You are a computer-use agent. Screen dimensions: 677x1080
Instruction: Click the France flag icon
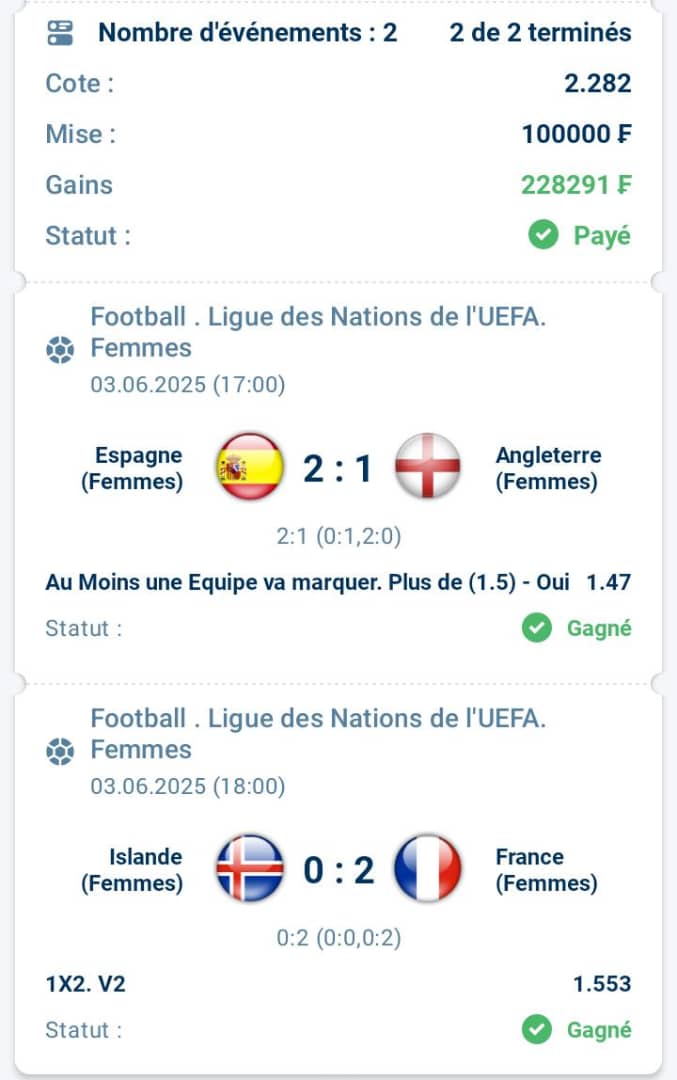click(x=427, y=868)
